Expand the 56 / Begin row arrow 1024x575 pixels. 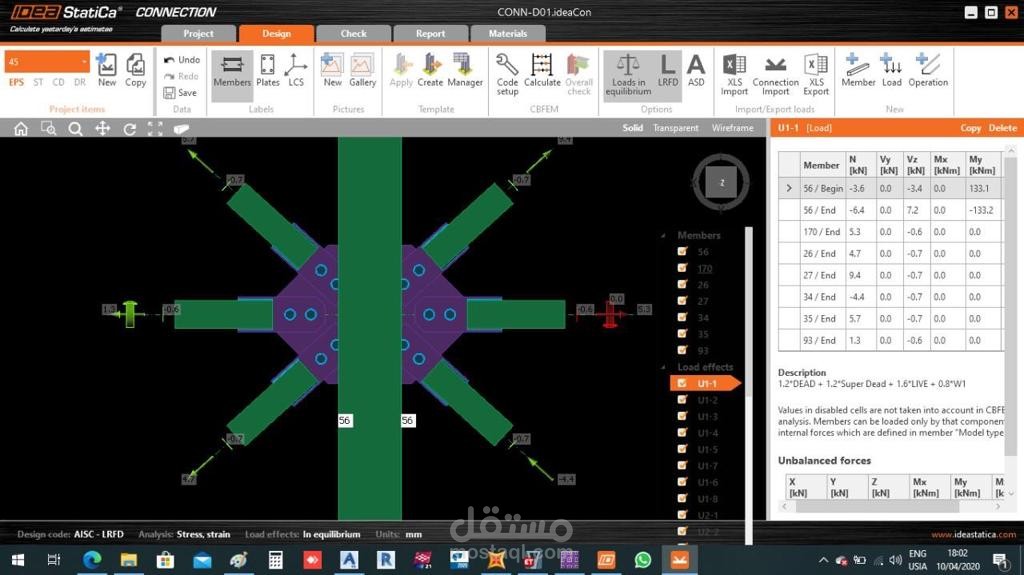click(789, 188)
